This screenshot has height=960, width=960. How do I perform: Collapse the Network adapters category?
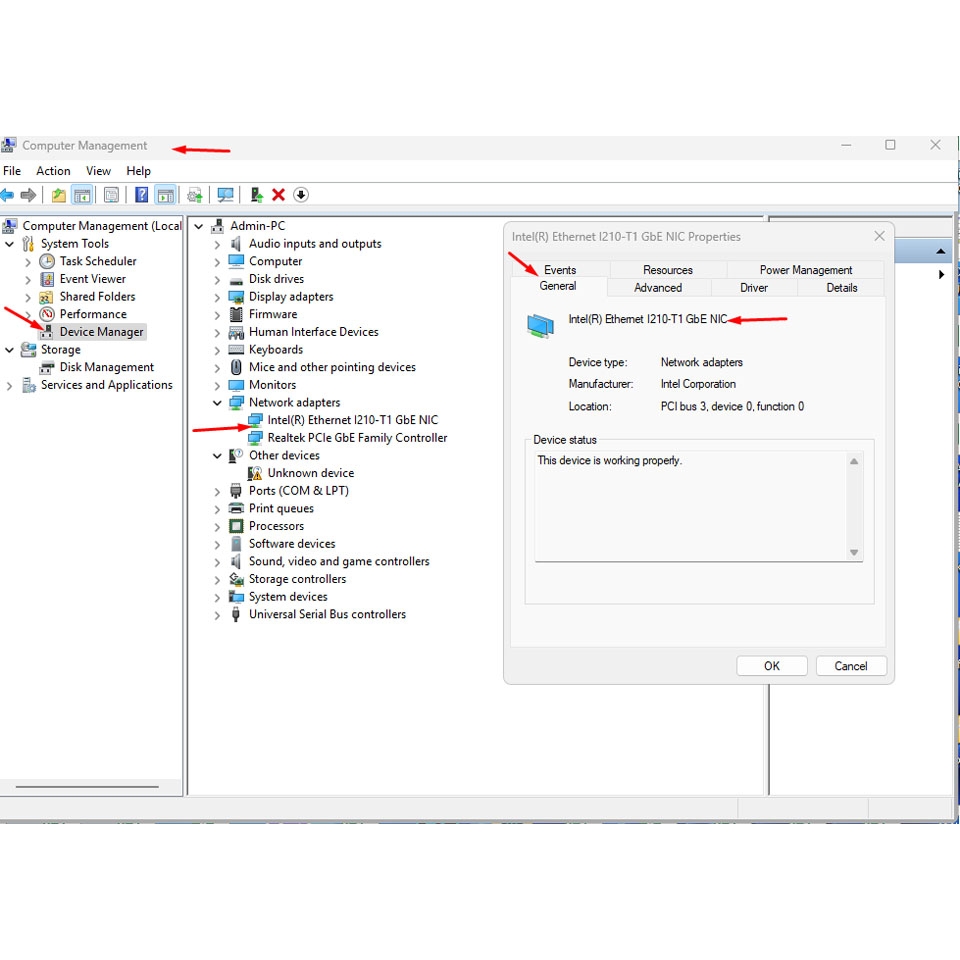(217, 403)
